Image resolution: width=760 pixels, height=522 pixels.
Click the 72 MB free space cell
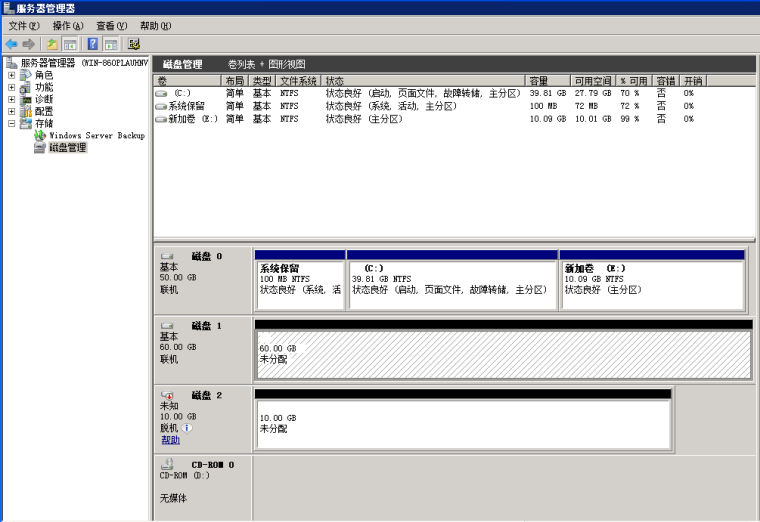pos(586,106)
